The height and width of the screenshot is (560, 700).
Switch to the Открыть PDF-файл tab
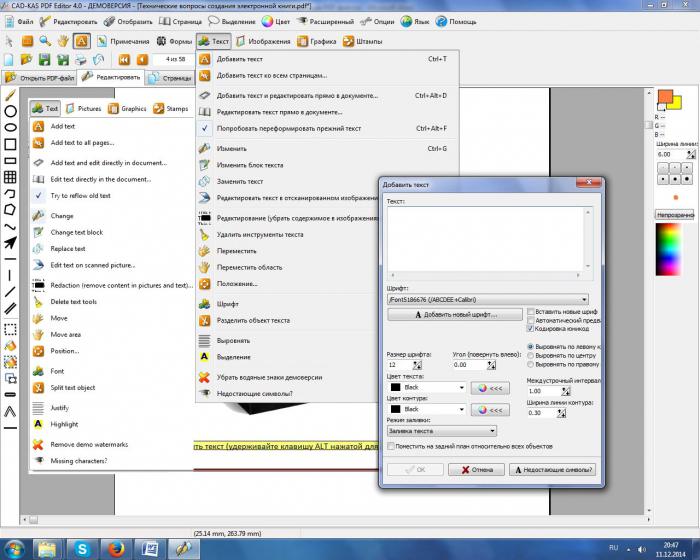pos(40,78)
